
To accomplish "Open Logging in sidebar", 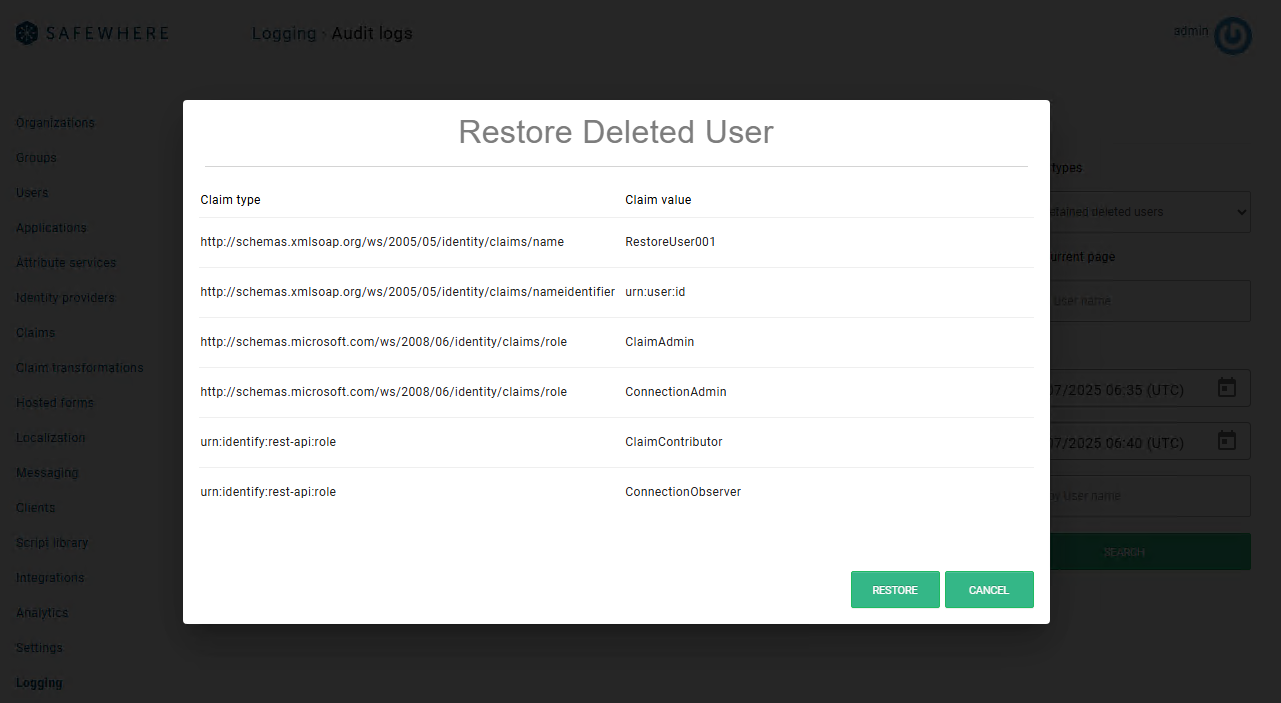I will pyautogui.click(x=39, y=683).
